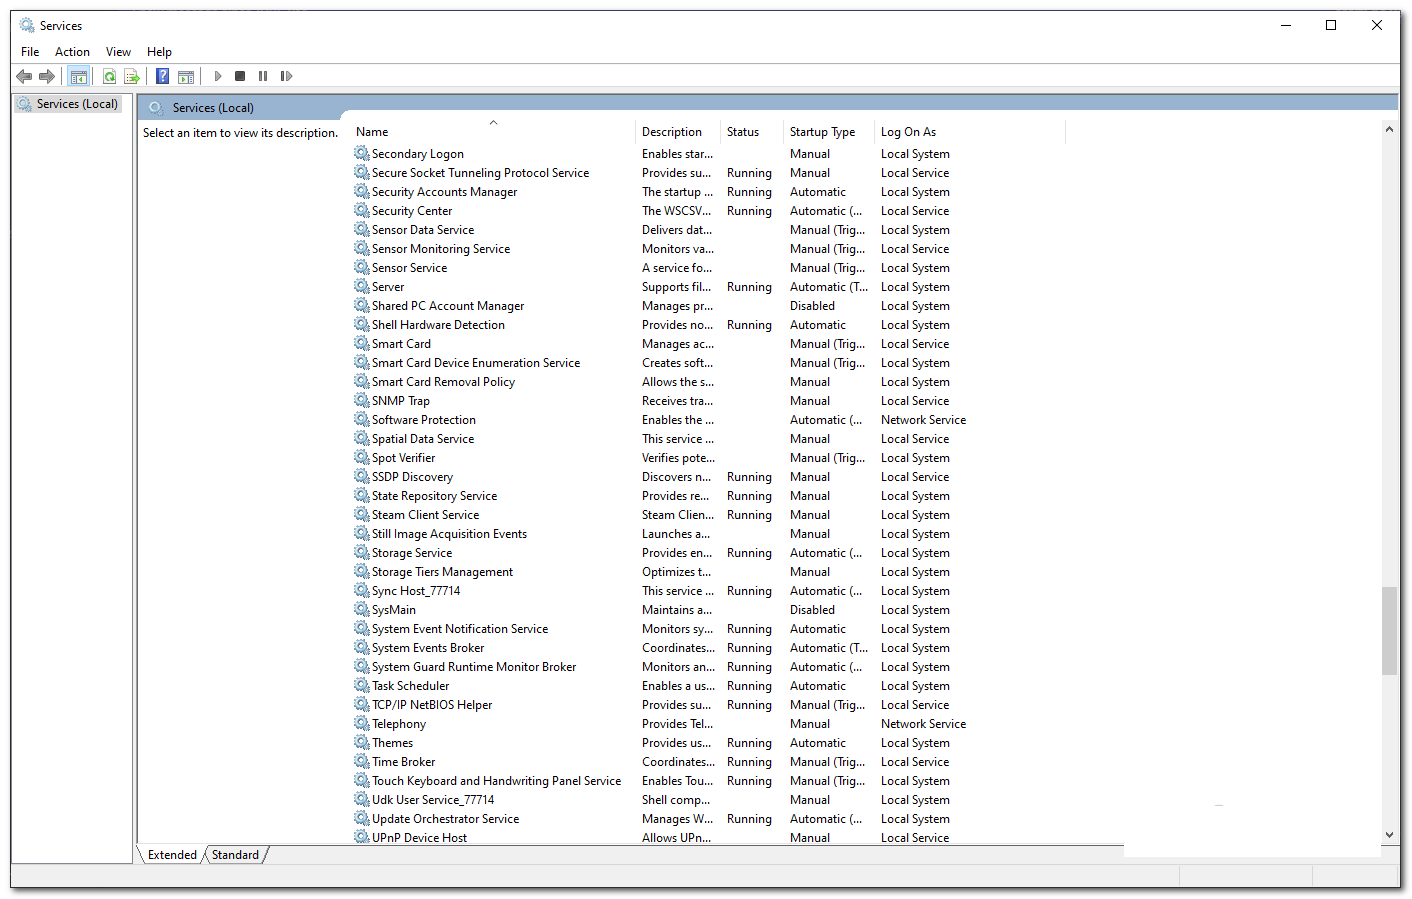Pause the selected service
This screenshot has width=1412, height=899.
(x=263, y=76)
